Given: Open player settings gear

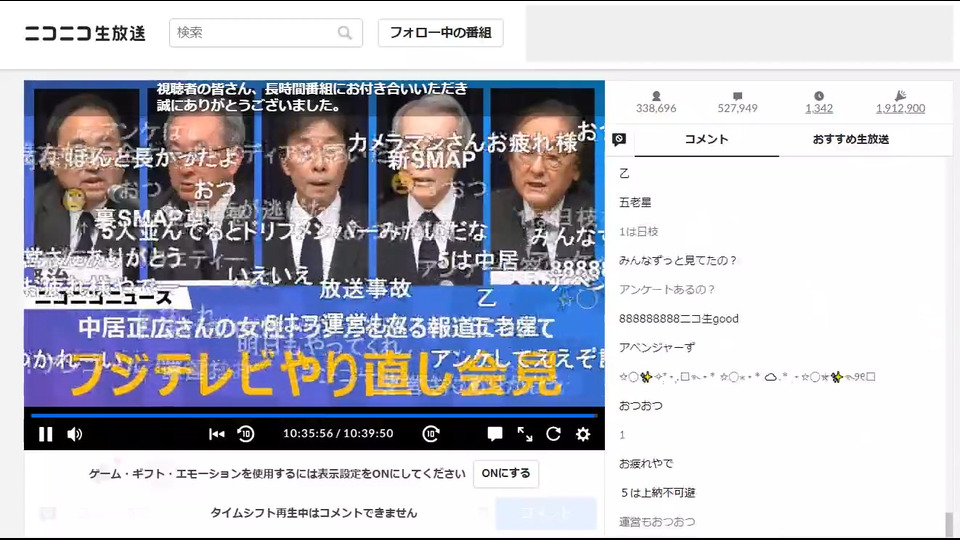Looking at the screenshot, I should click(583, 434).
